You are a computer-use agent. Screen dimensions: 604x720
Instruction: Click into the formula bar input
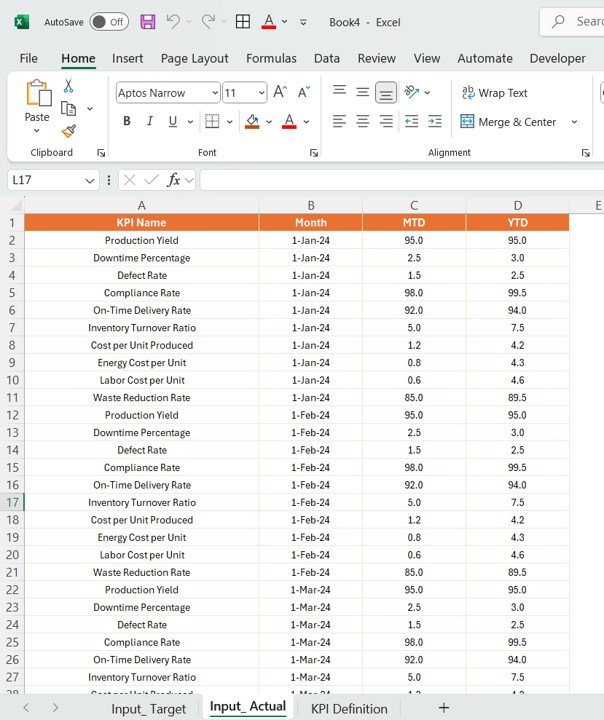coord(402,180)
